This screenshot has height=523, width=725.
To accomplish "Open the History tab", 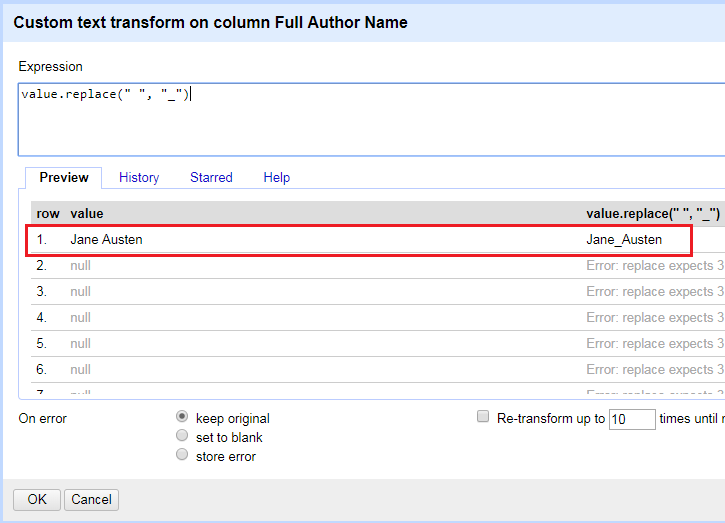I will 139,178.
